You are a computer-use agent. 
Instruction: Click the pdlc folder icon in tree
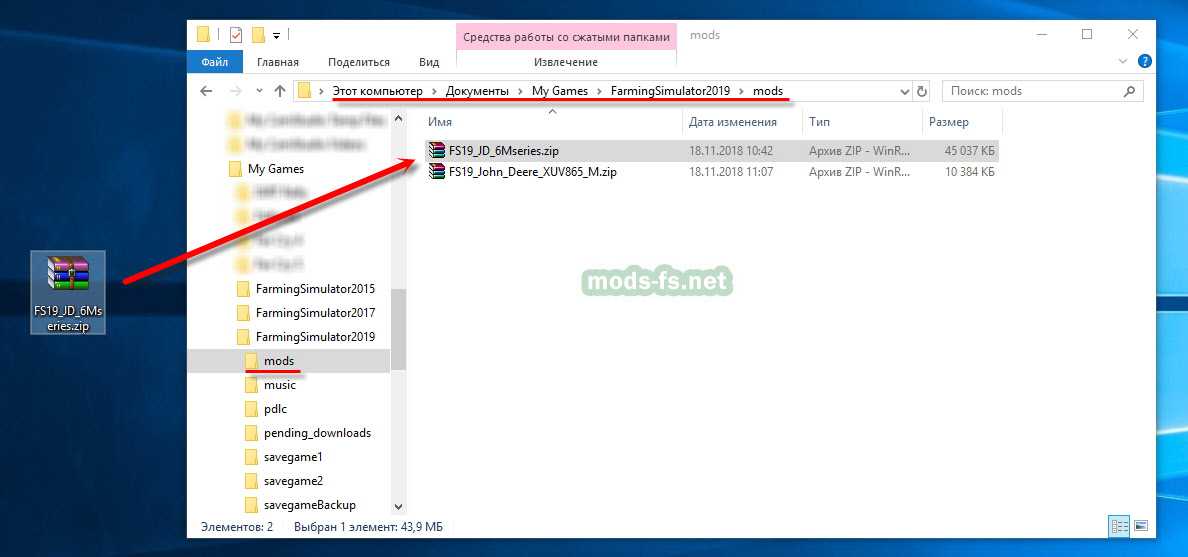(252, 409)
